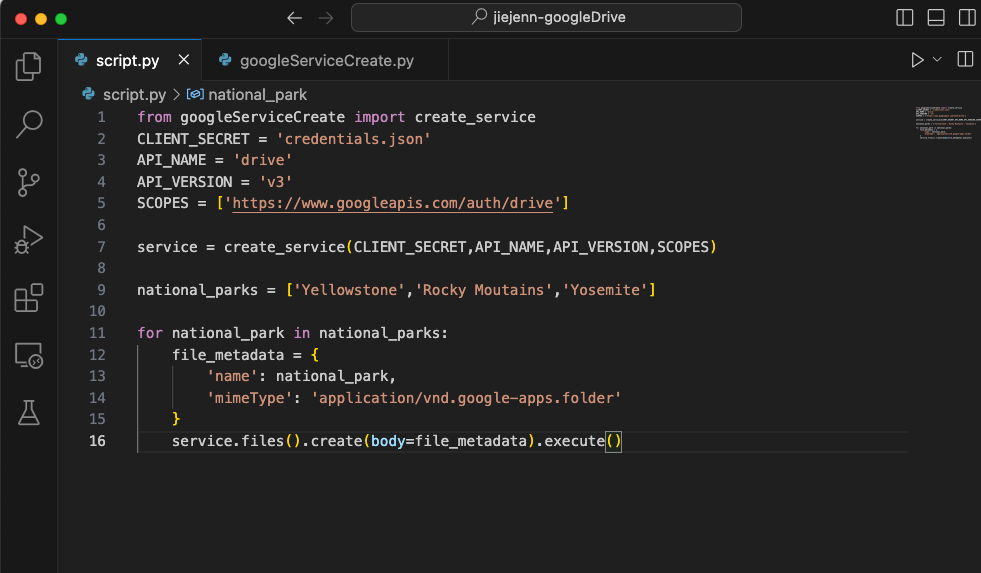The height and width of the screenshot is (573, 981).
Task: Click the execute method call on line 16
Action: click(x=574, y=441)
